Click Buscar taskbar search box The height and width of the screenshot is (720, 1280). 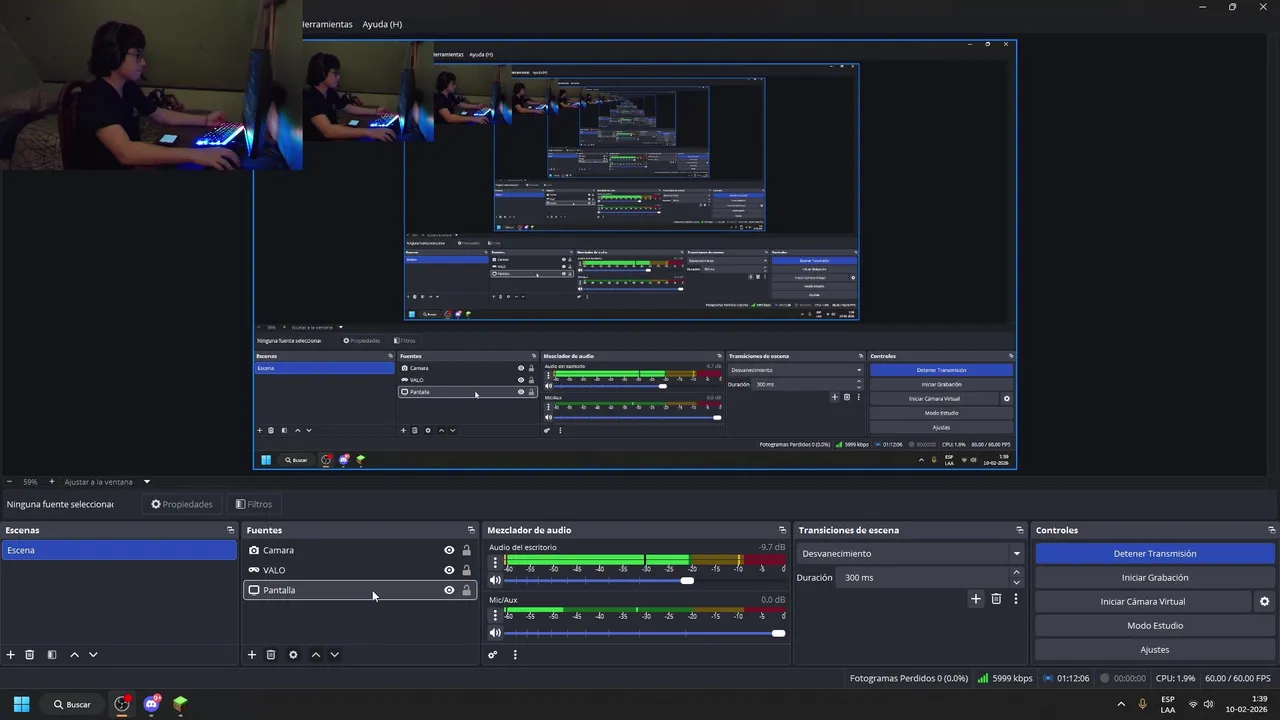(72, 704)
